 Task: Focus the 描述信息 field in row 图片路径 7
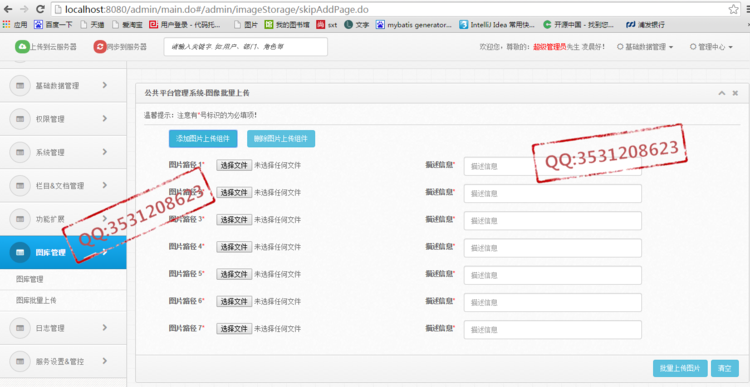[x=552, y=330]
